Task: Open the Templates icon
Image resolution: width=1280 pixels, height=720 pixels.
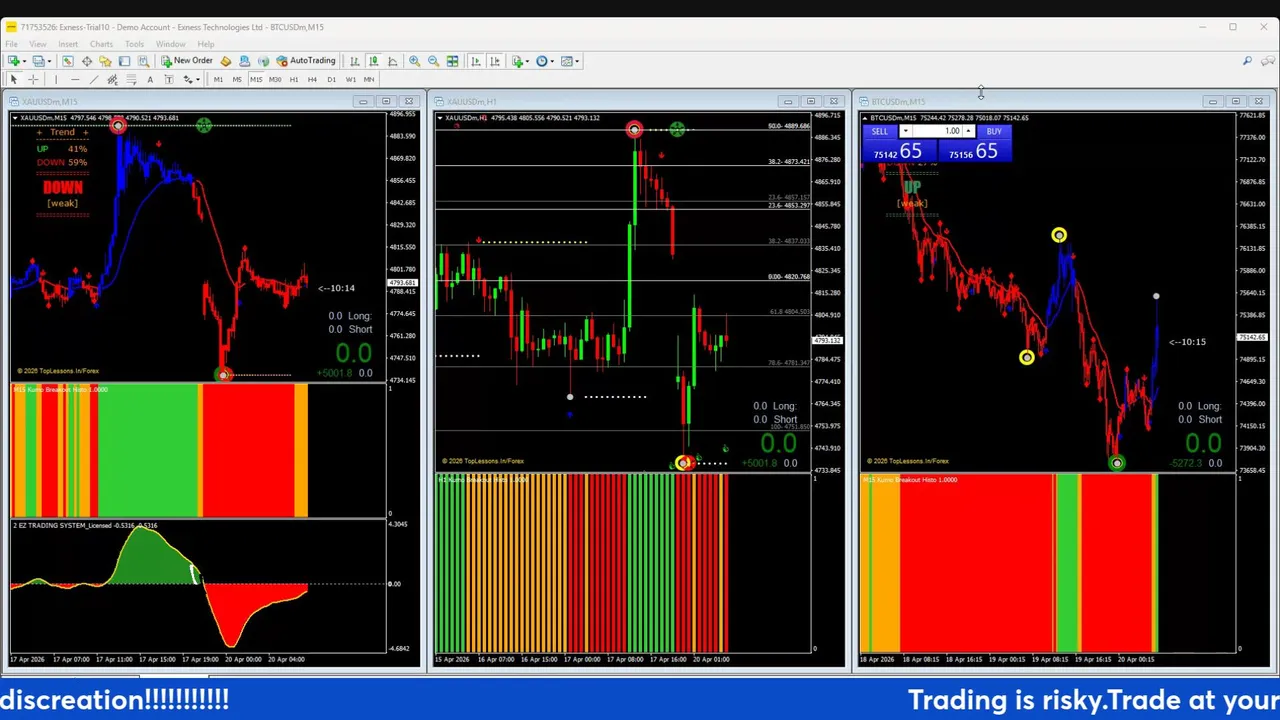Action: tap(567, 61)
